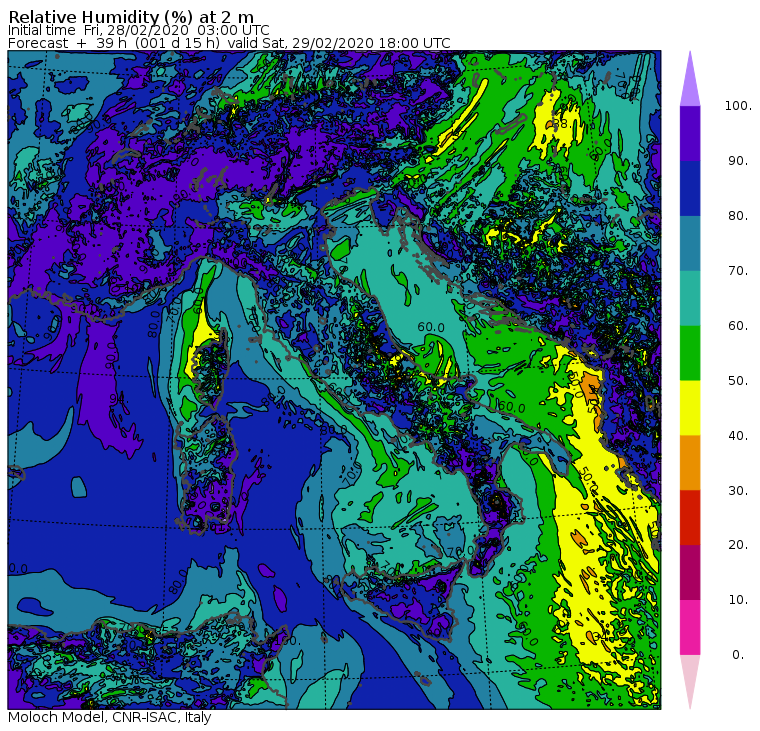The width and height of the screenshot is (760, 731).
Task: Click the green 50–60 colorbar segment
Action: point(690,353)
